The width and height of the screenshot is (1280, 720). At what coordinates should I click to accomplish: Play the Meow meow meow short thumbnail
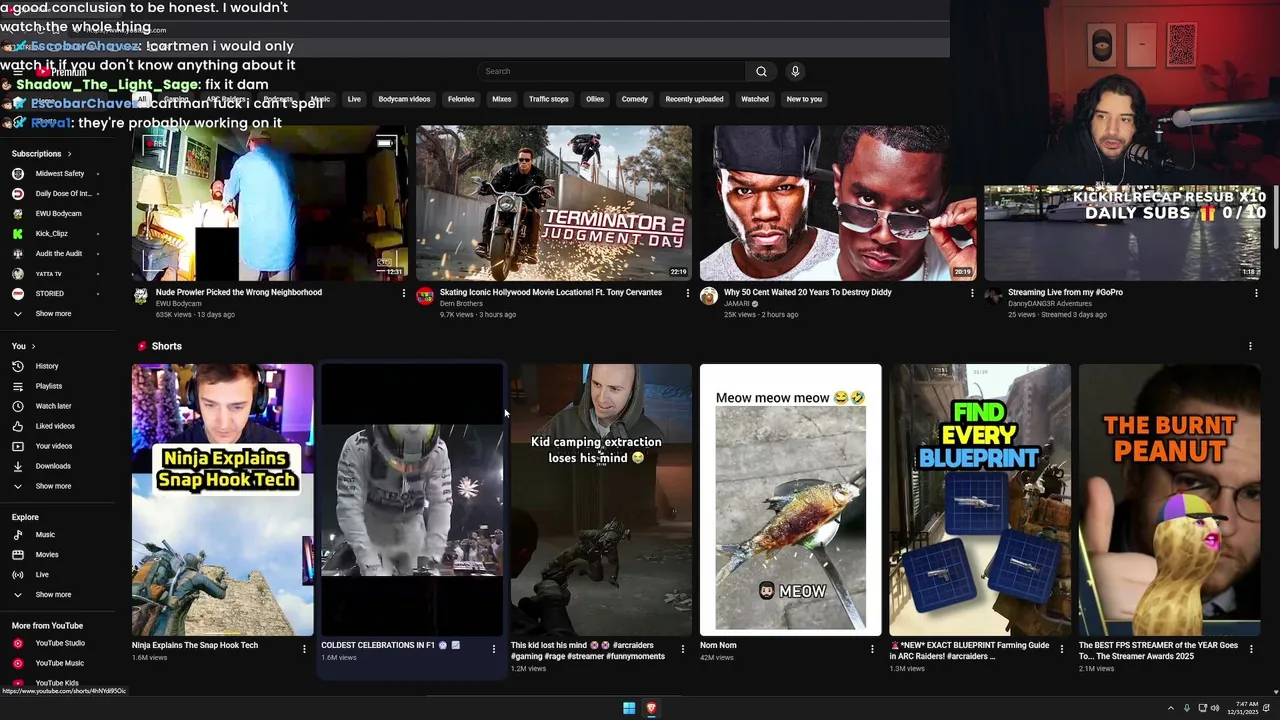click(x=791, y=499)
